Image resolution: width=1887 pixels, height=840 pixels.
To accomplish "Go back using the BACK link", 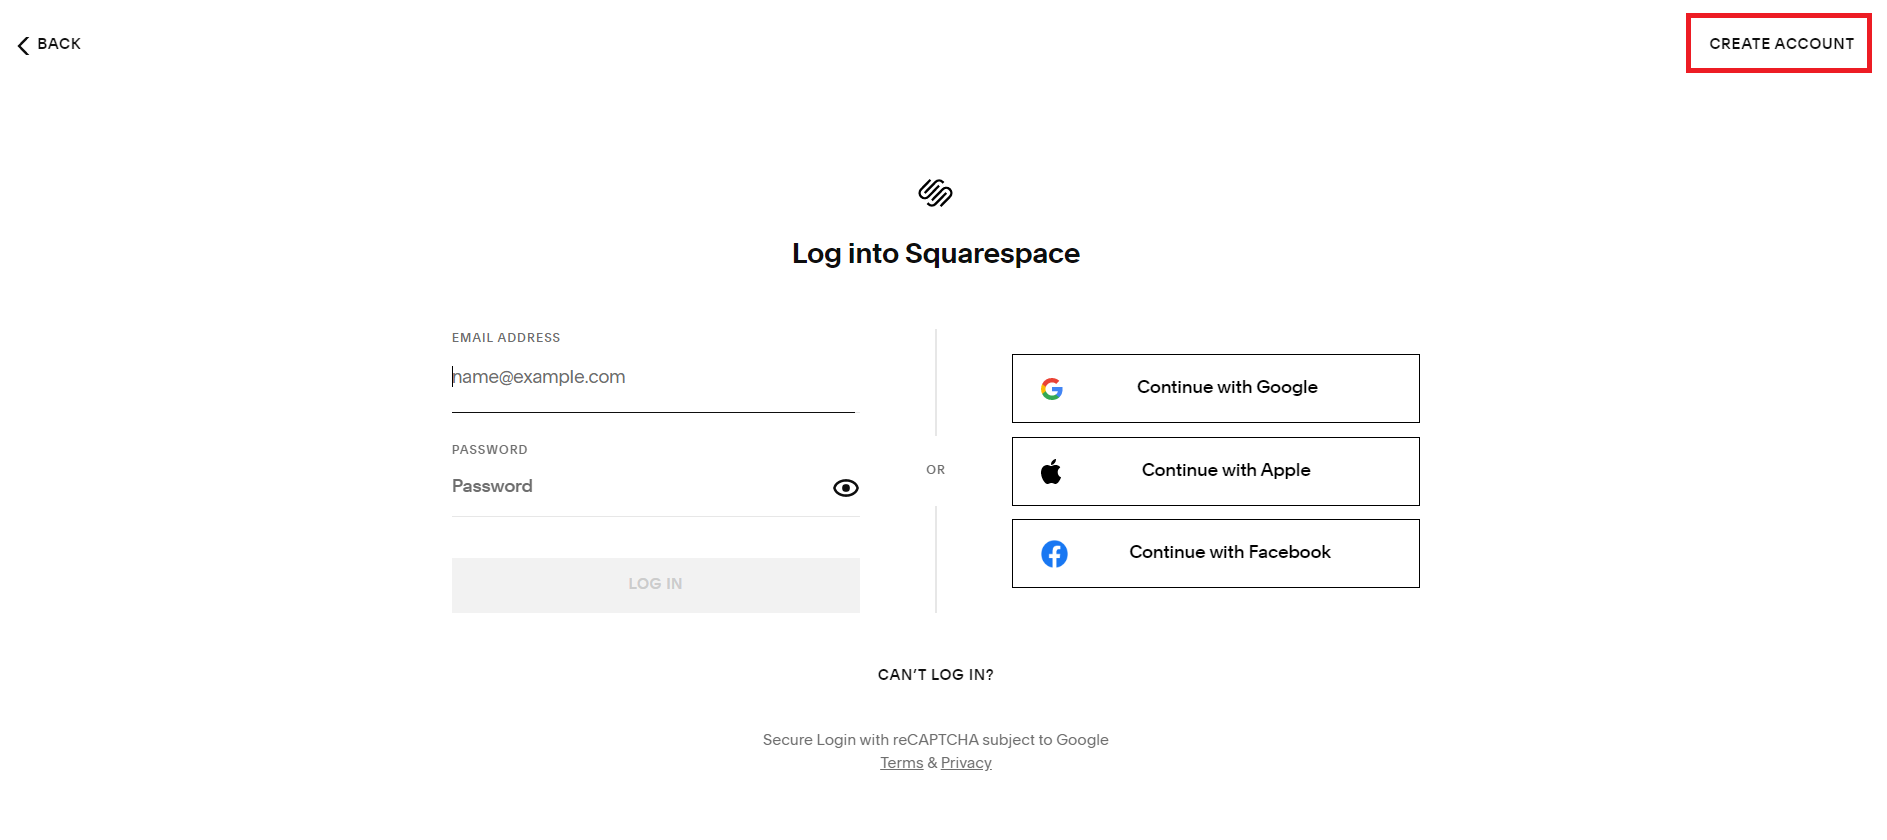I will 49,44.
